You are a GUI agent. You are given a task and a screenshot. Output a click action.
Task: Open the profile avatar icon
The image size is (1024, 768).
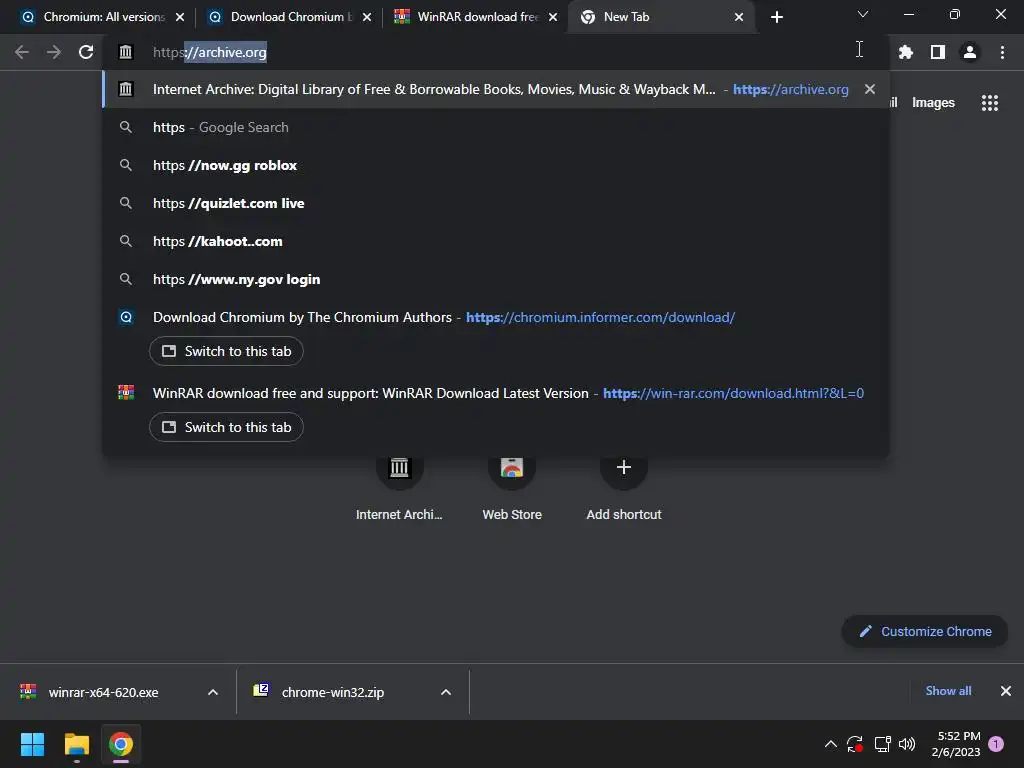pos(970,52)
